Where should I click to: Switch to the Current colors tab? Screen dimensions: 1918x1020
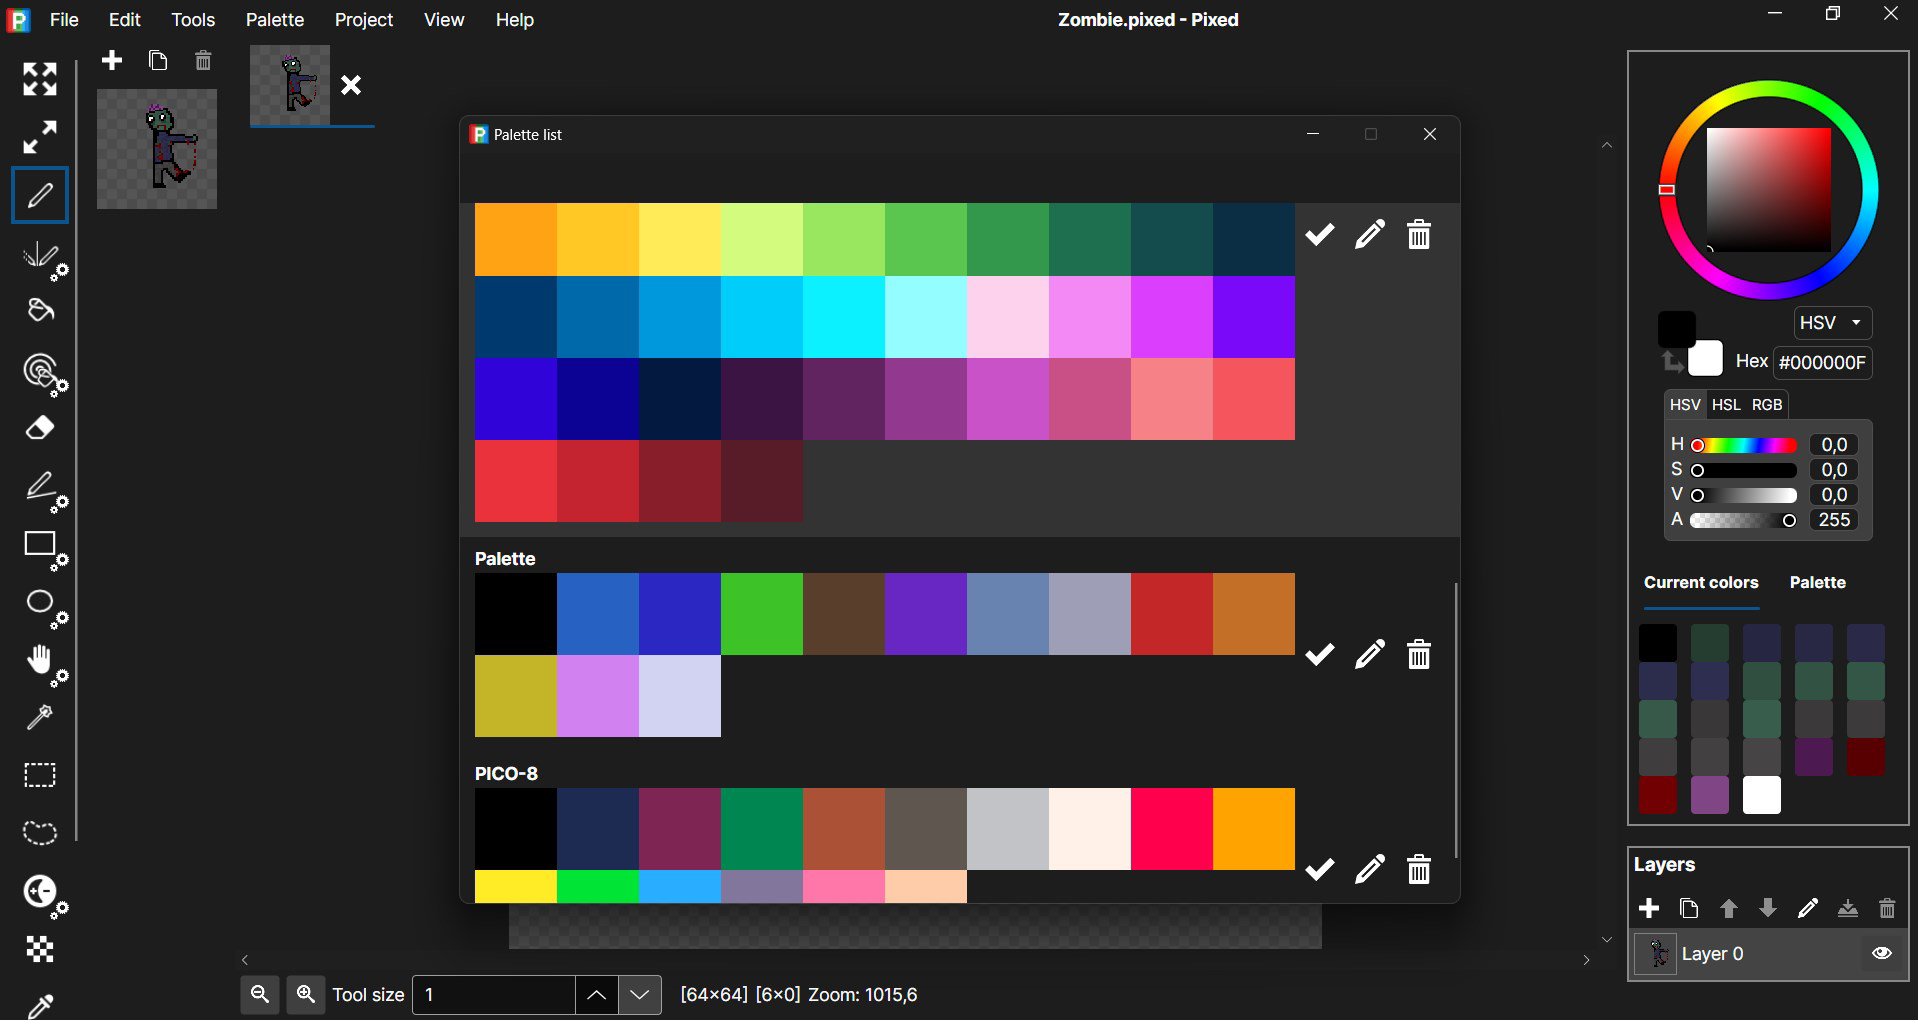pyautogui.click(x=1701, y=583)
